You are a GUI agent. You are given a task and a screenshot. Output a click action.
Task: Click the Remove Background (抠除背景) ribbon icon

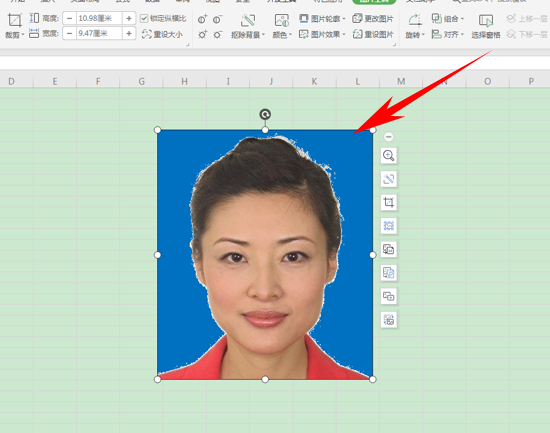248,21
